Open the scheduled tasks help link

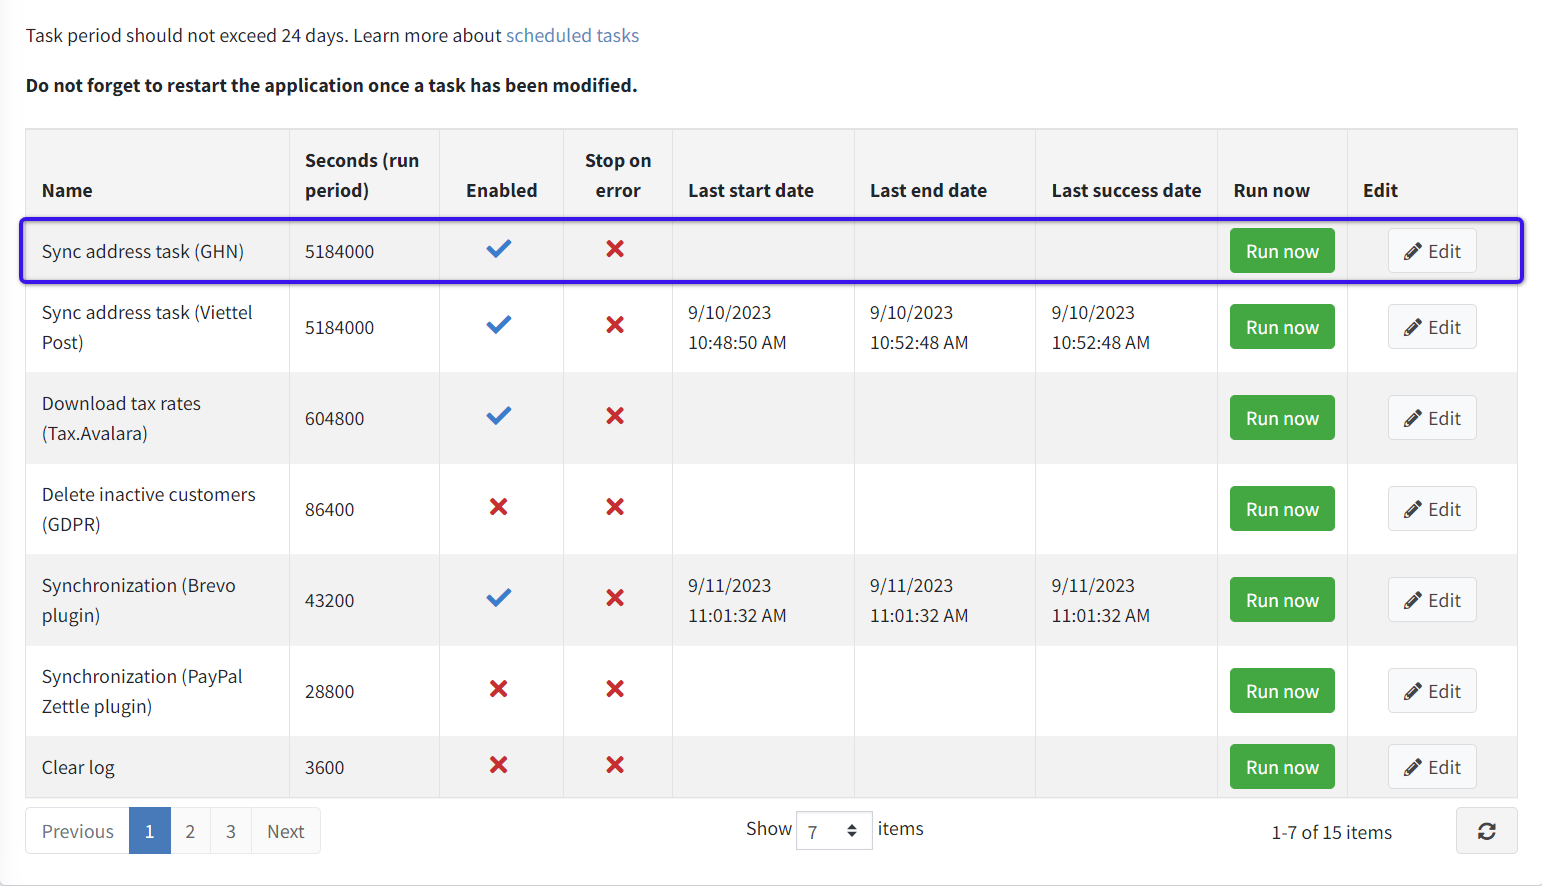tap(572, 36)
